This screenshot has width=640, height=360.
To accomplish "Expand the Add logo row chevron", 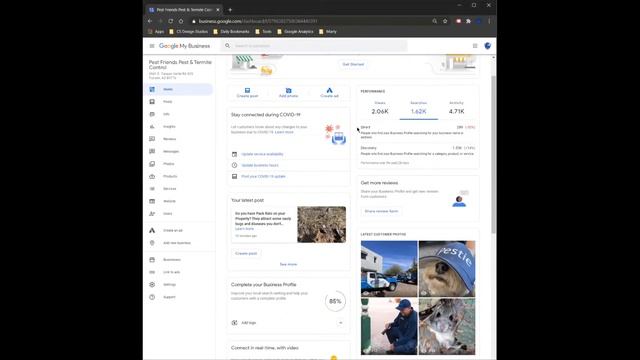I will (340, 323).
